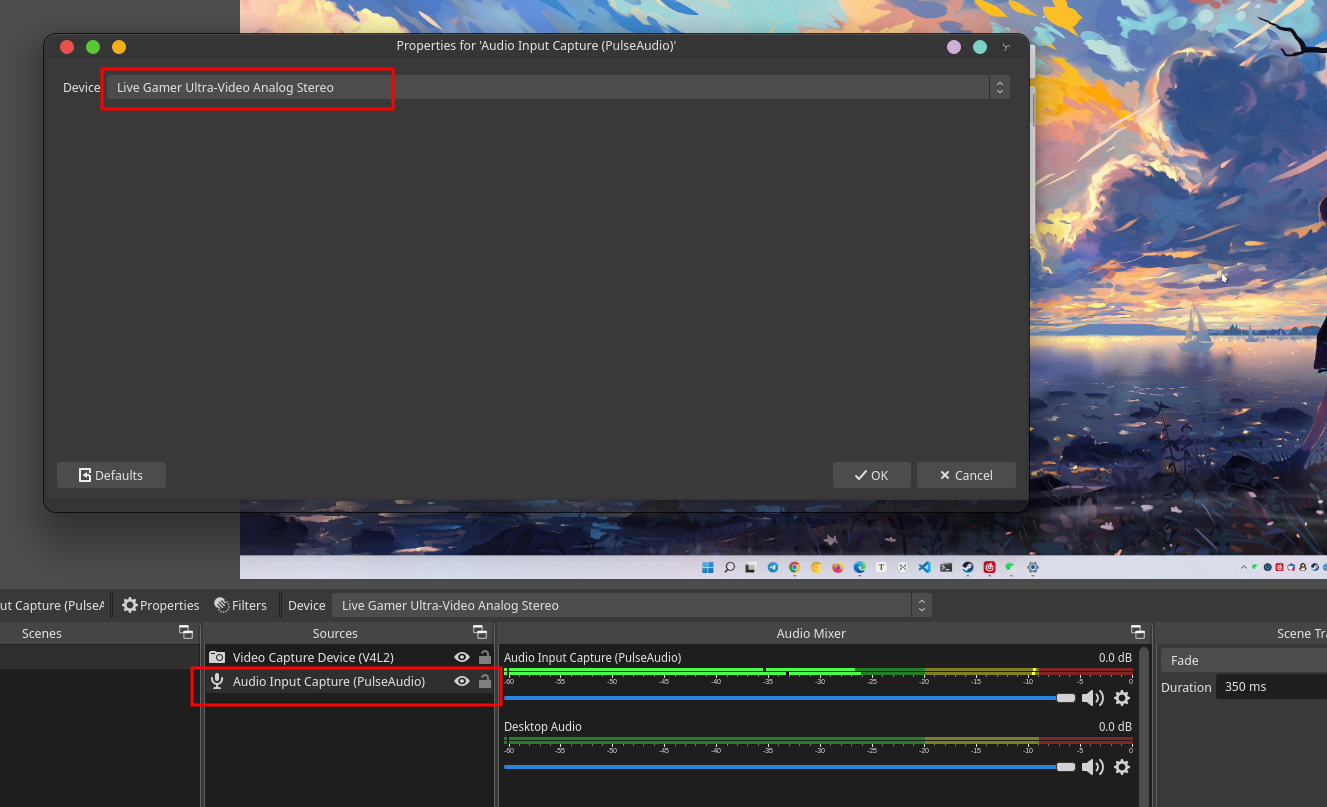Open the terminal icon in previewed taskbar
The height and width of the screenshot is (807, 1327).
[x=946, y=567]
